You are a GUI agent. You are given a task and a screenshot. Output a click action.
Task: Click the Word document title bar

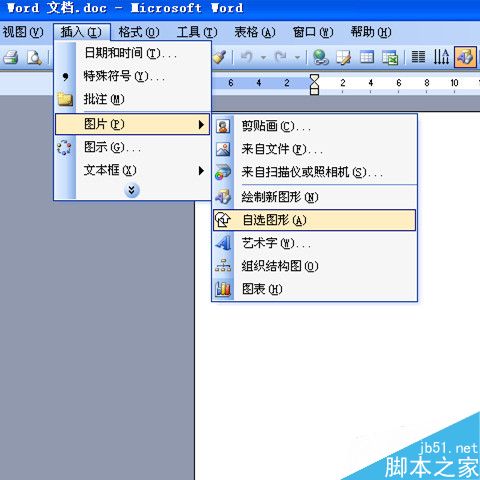coord(240,8)
